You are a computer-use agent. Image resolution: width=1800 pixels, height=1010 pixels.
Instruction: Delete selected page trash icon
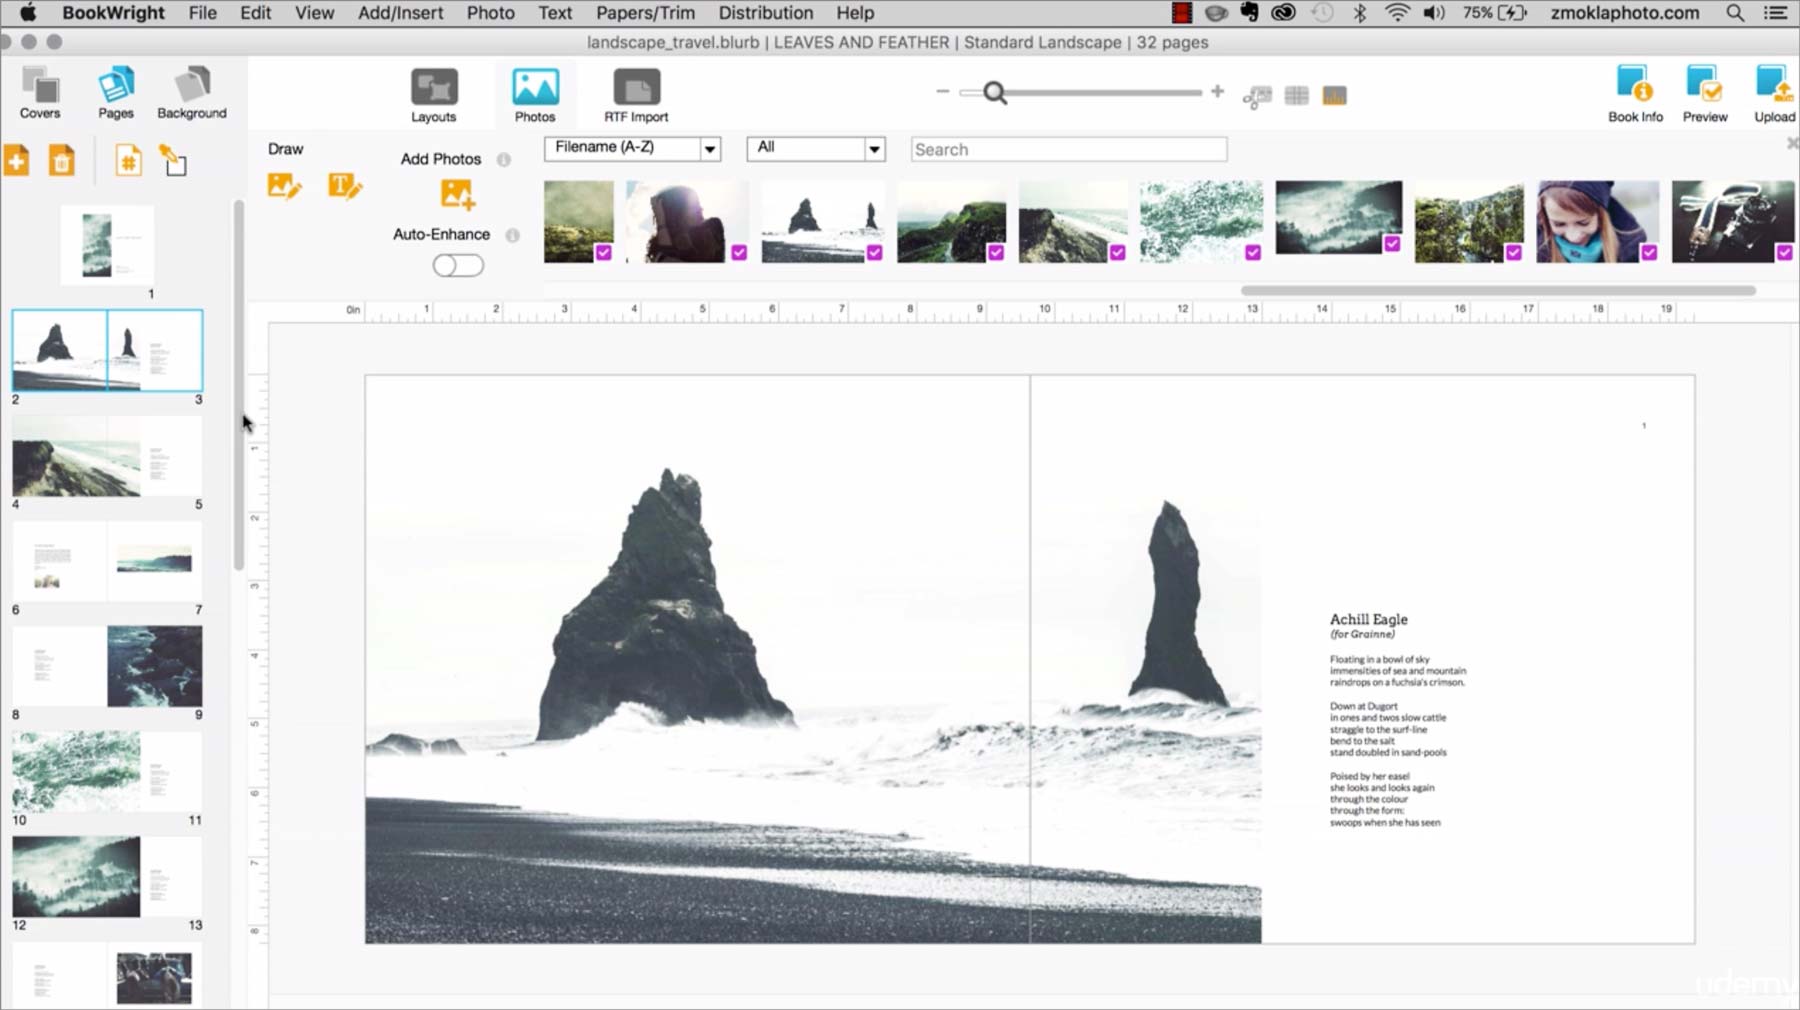click(62, 161)
